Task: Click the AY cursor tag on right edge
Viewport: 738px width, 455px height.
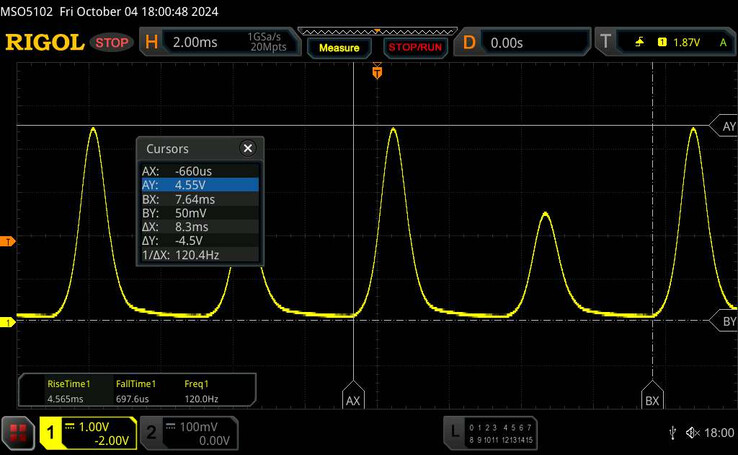Action: (727, 126)
